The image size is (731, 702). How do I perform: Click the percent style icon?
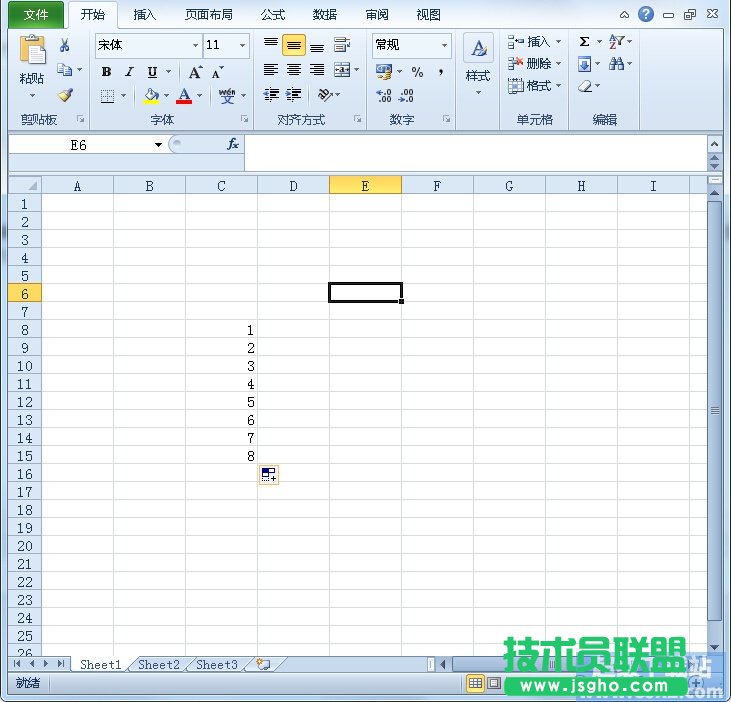coord(417,72)
